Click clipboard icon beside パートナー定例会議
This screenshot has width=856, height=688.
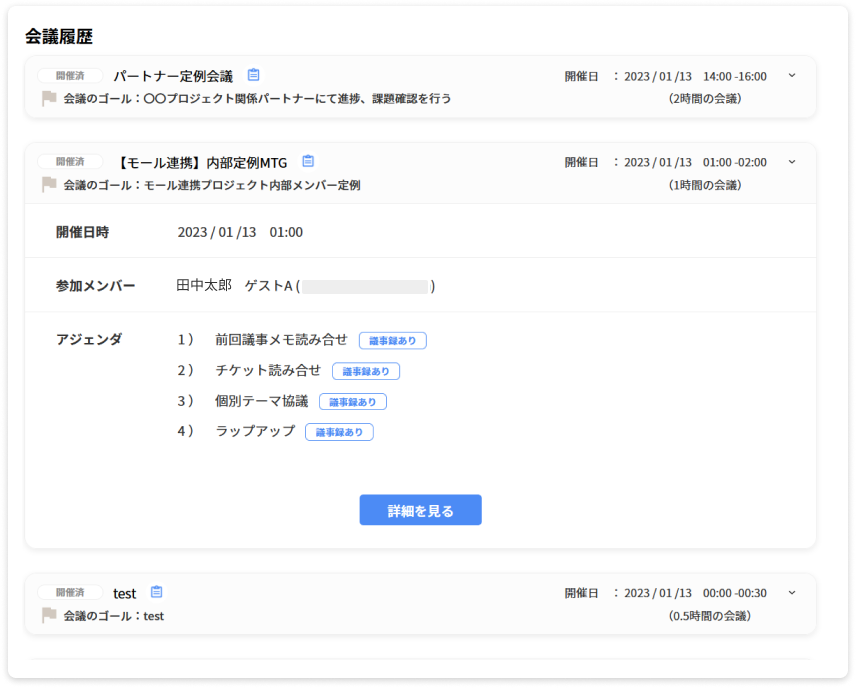tap(253, 75)
